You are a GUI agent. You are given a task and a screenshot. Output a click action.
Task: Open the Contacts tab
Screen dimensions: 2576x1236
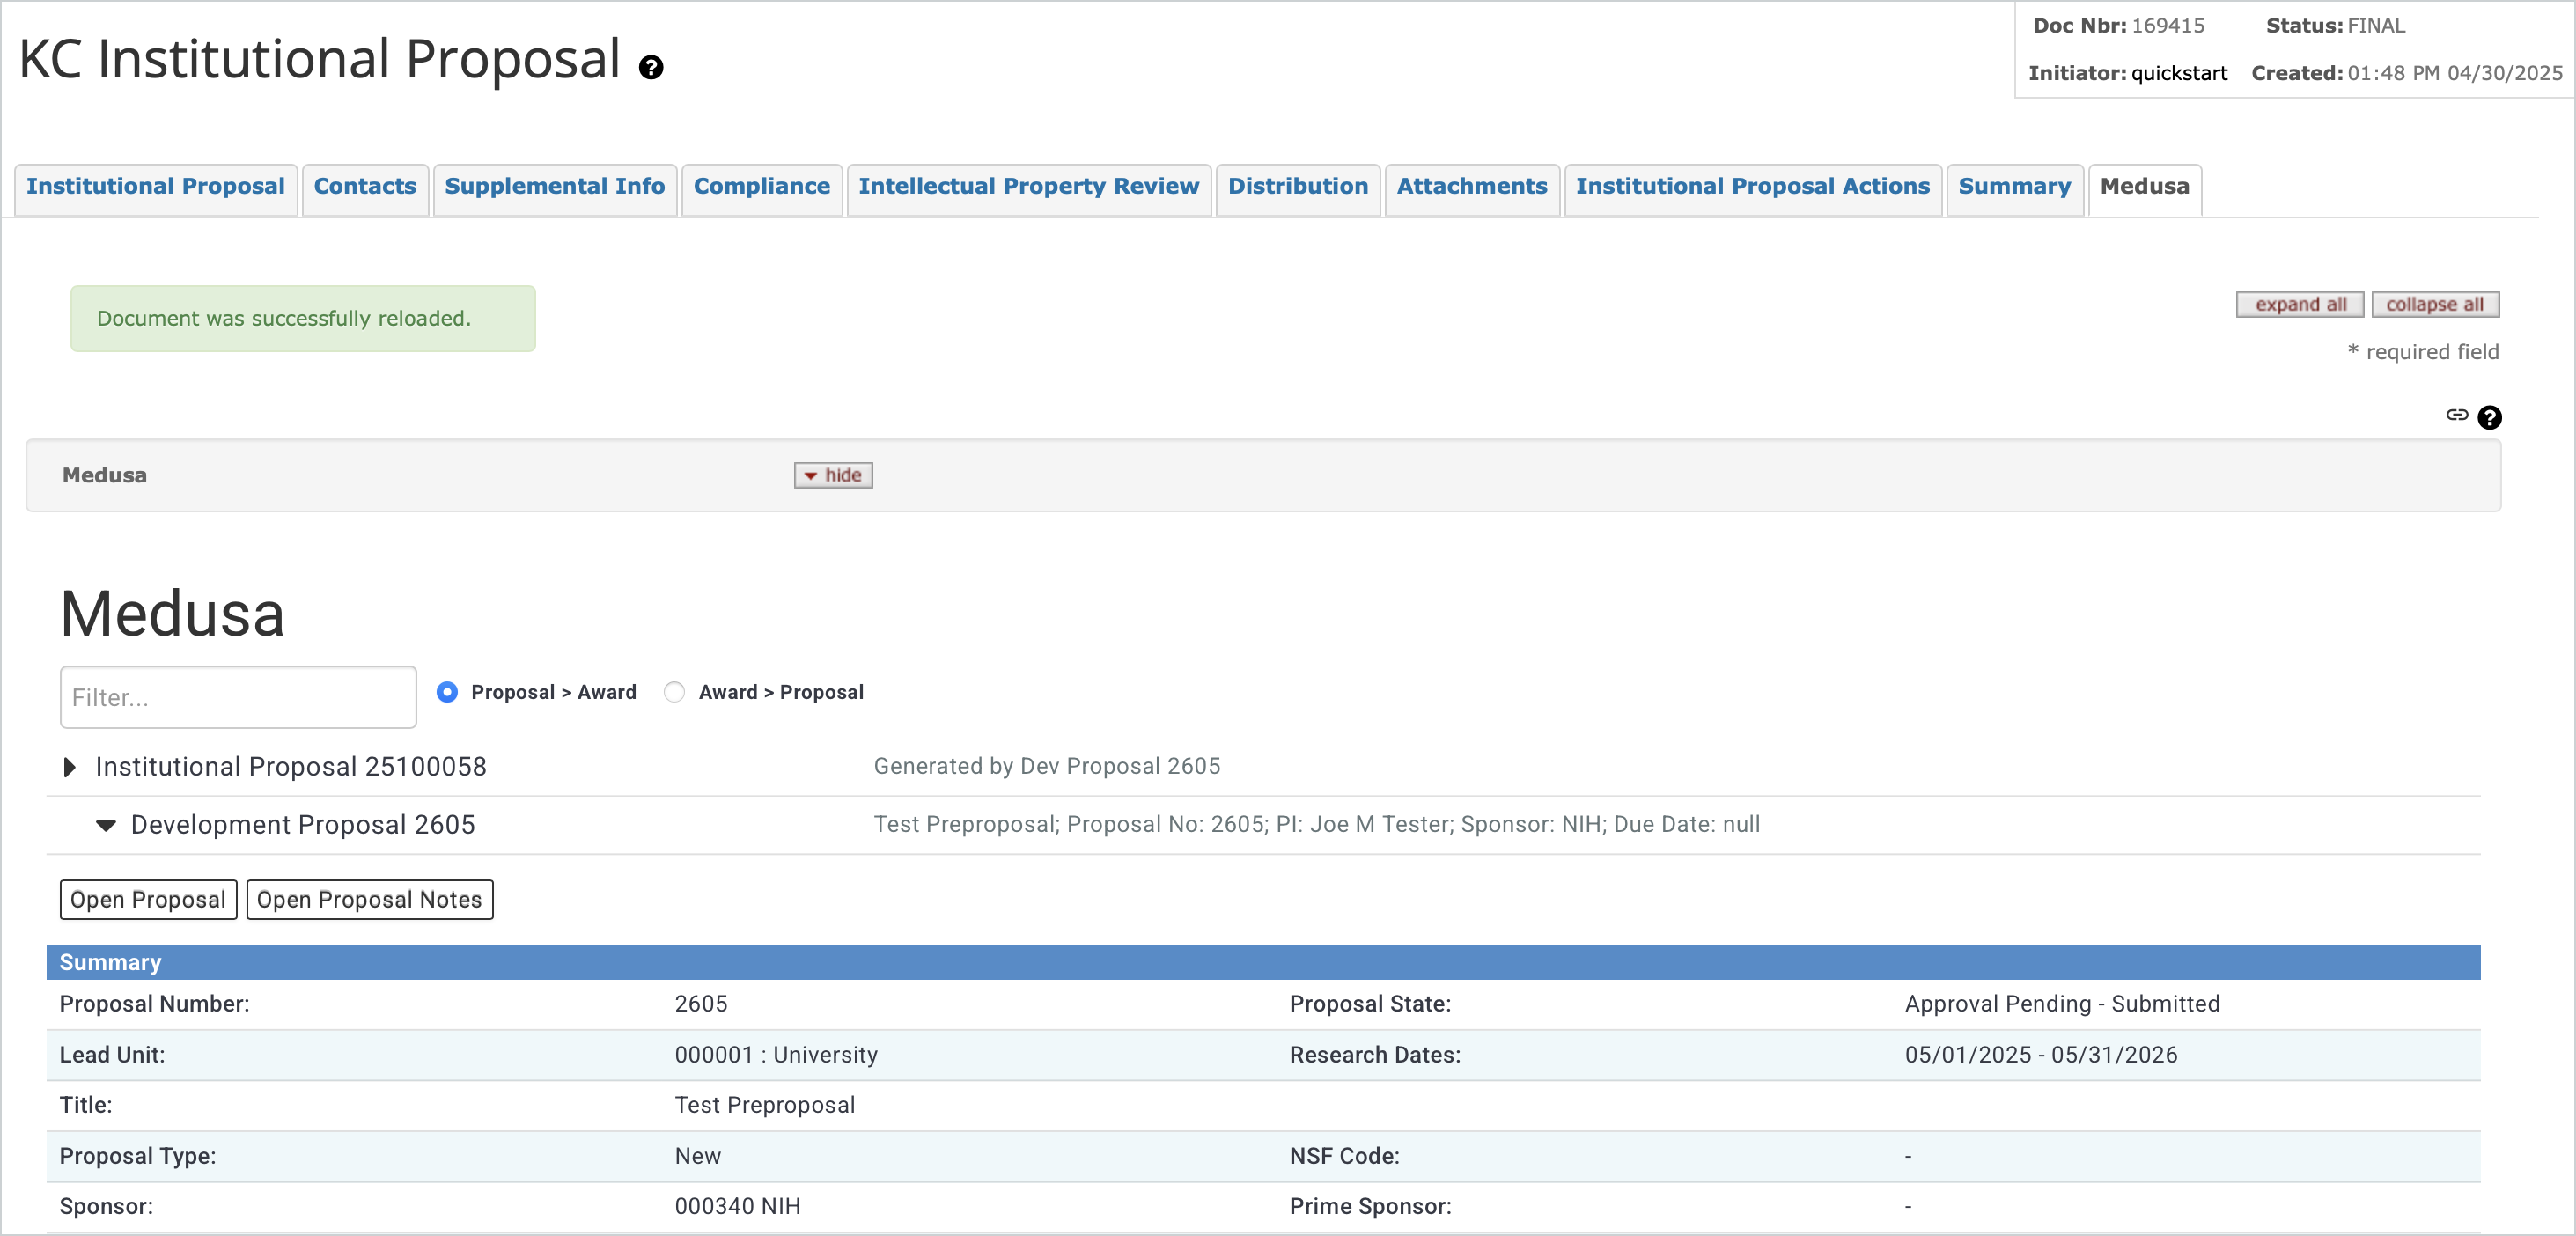(x=364, y=187)
